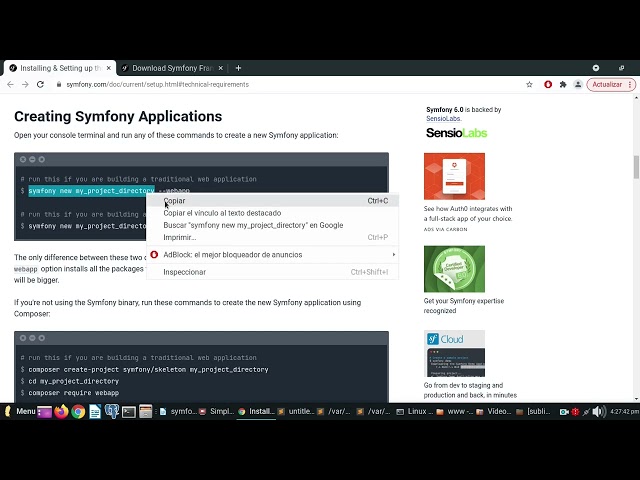Switch to Linux taskbar window
The width and height of the screenshot is (640, 480).
(x=413, y=411)
